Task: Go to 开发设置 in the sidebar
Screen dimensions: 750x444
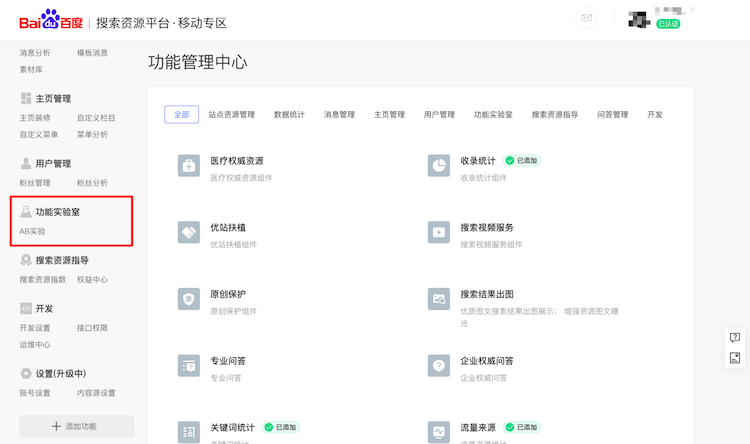Action: pos(35,328)
